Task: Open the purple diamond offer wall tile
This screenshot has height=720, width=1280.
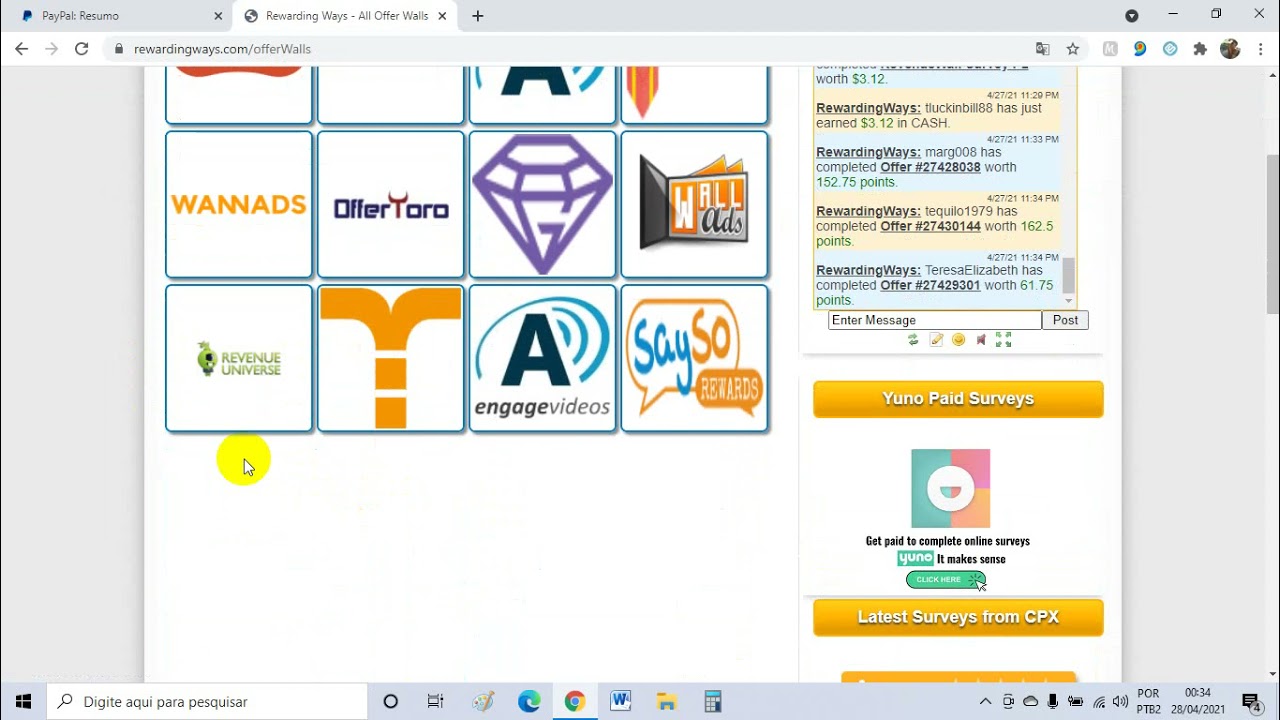Action: pos(543,204)
